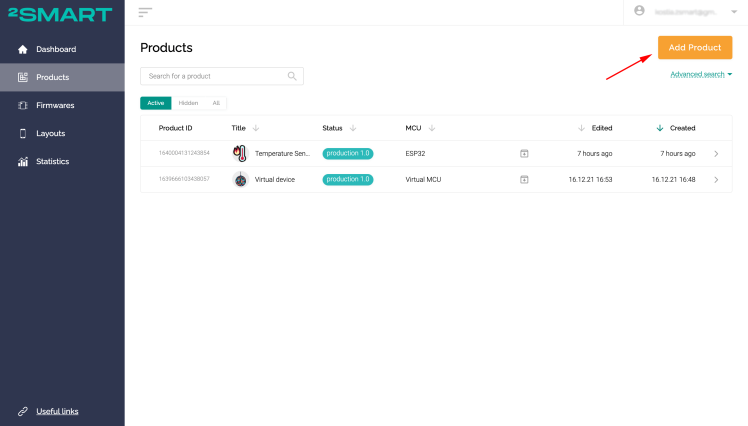The width and height of the screenshot is (748, 426).
Task: Click the 16.12.21 16:53 edited date
Action: pos(590,180)
